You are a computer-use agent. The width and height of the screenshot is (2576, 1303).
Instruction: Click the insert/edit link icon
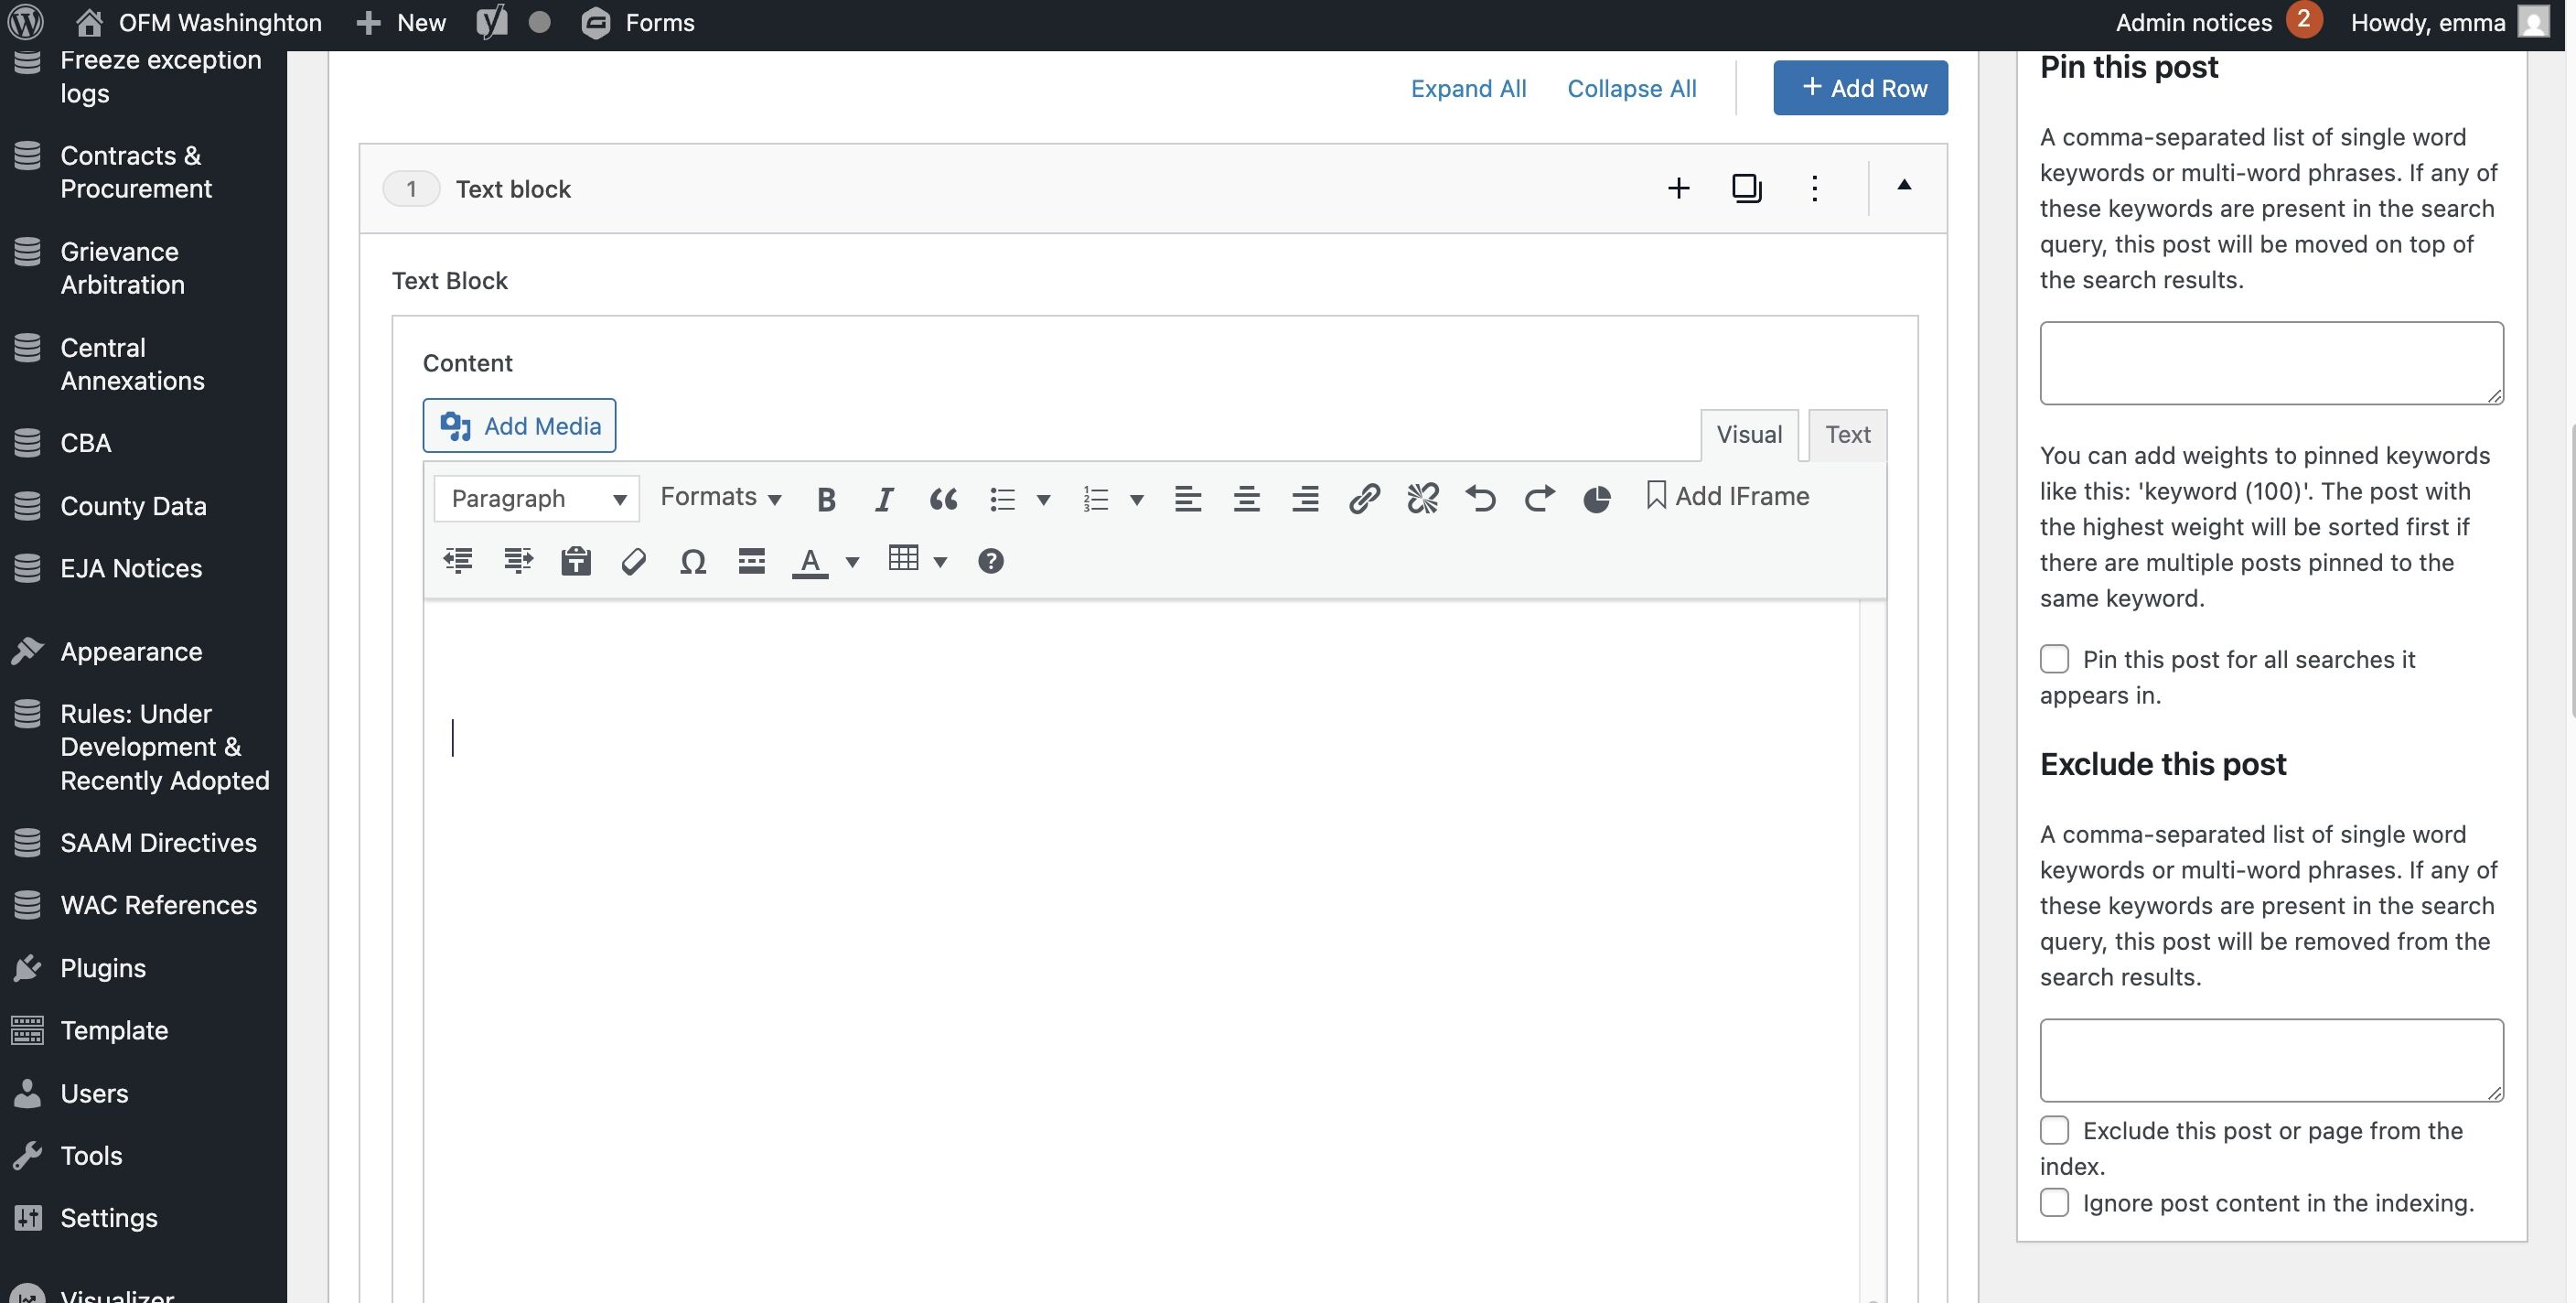point(1364,498)
